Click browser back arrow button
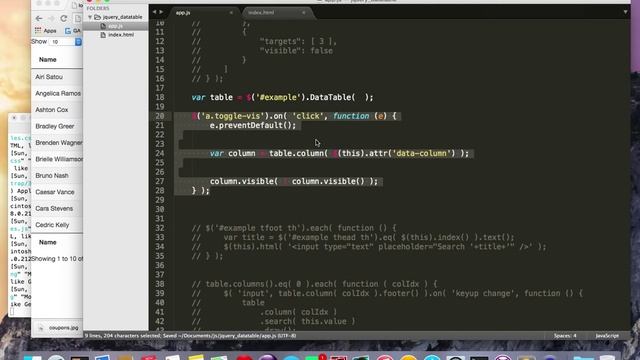Screen dimensions: 640x360 pos(39,18)
